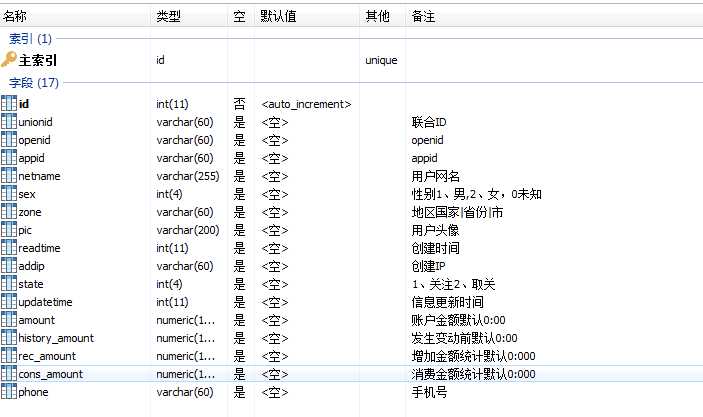This screenshot has height=417, width=703.
Task: Click the 创建时间 comment
Action: click(435, 248)
